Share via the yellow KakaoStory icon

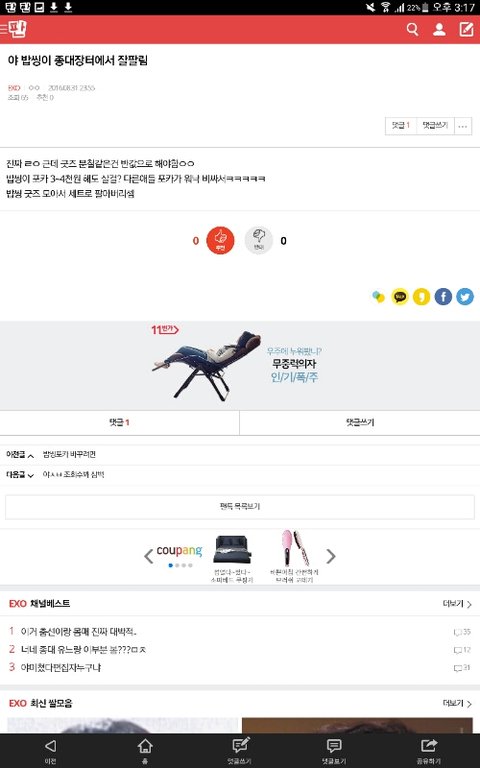pos(422,296)
